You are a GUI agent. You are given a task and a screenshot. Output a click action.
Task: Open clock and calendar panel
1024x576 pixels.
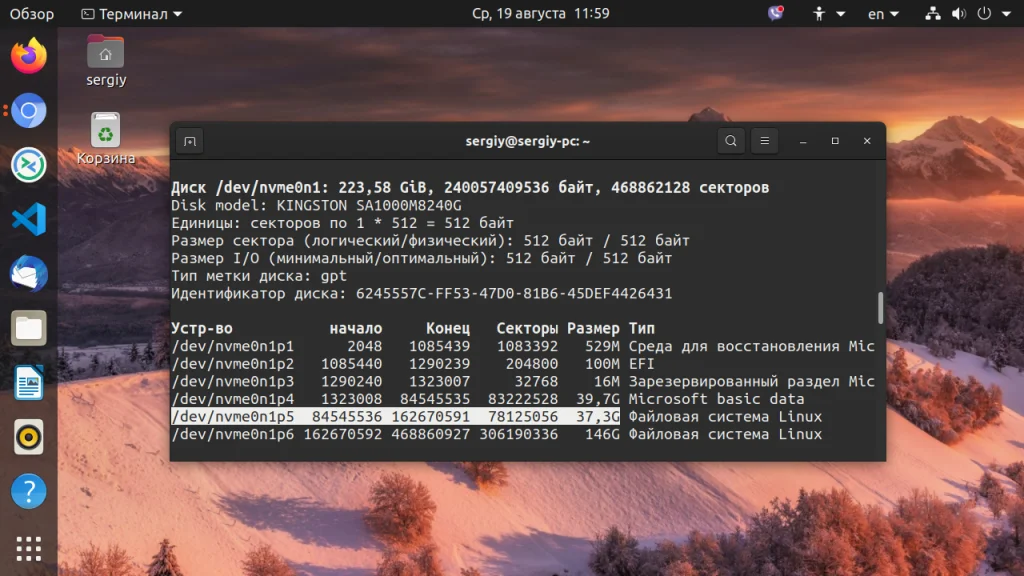click(541, 14)
